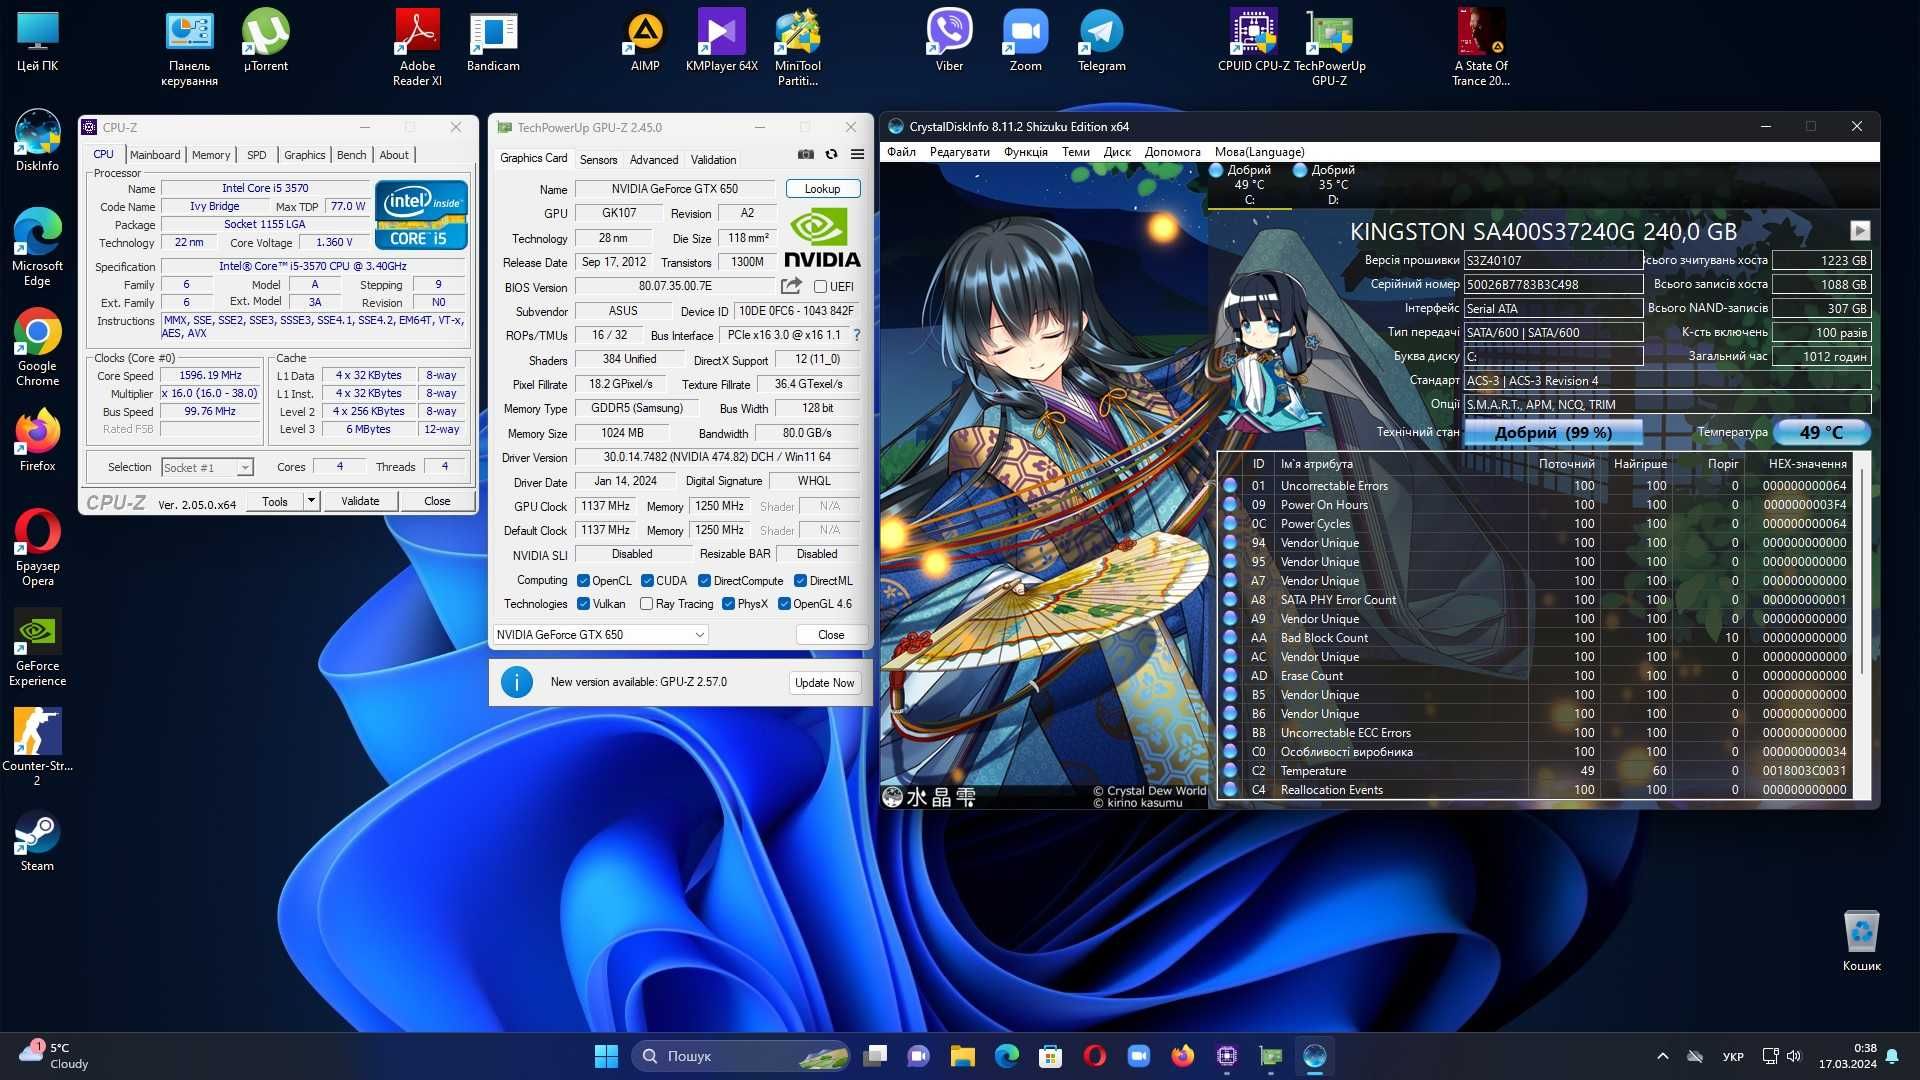Viewport: 1920px width, 1080px height.
Task: Click the УКР language indicator in tray
Action: pos(1733,1056)
